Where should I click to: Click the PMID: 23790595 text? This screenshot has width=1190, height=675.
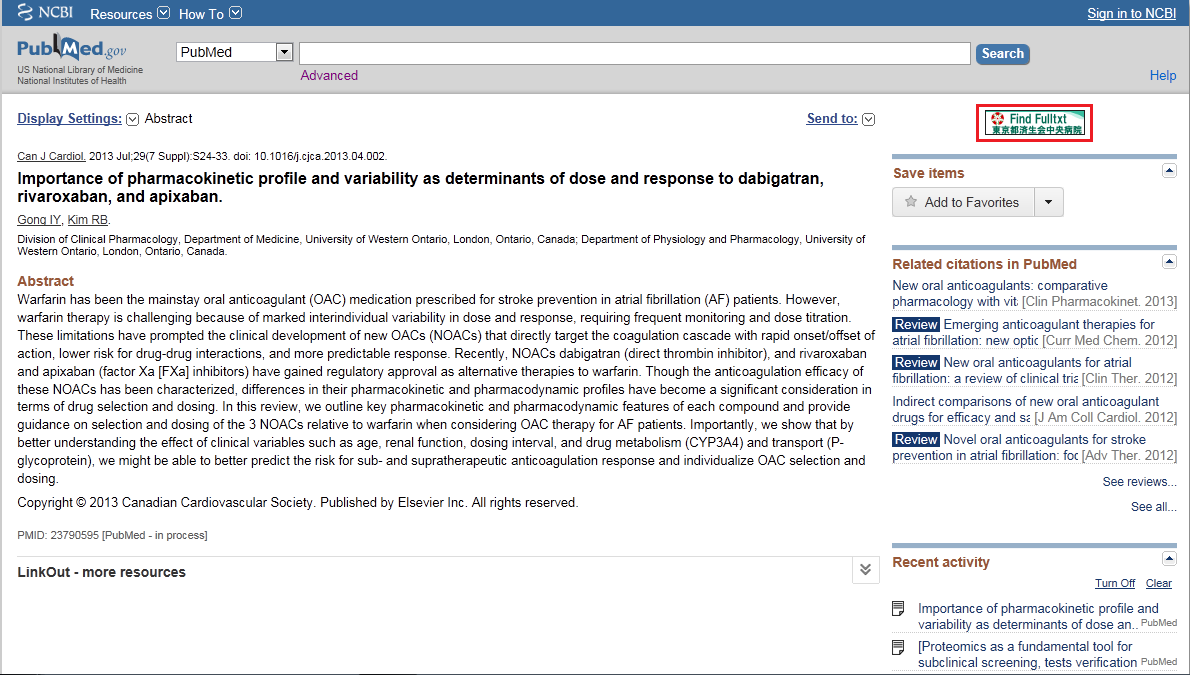coord(58,535)
